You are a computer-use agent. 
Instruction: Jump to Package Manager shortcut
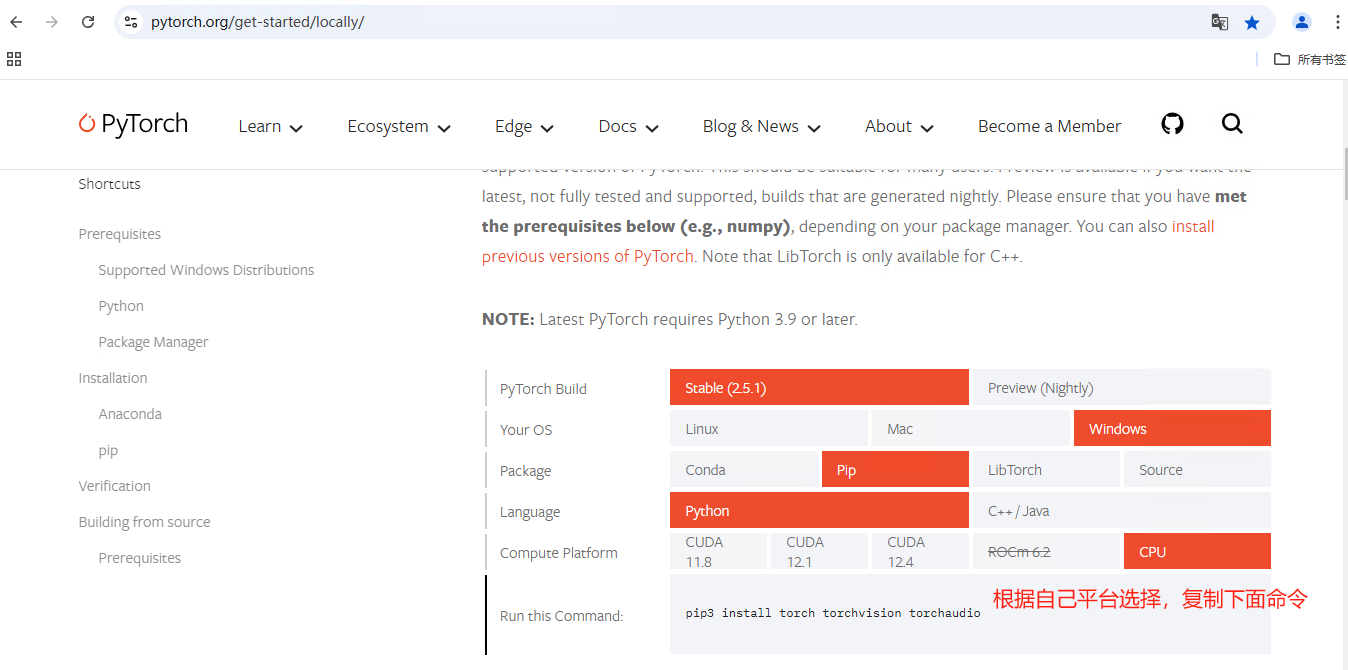pos(153,342)
